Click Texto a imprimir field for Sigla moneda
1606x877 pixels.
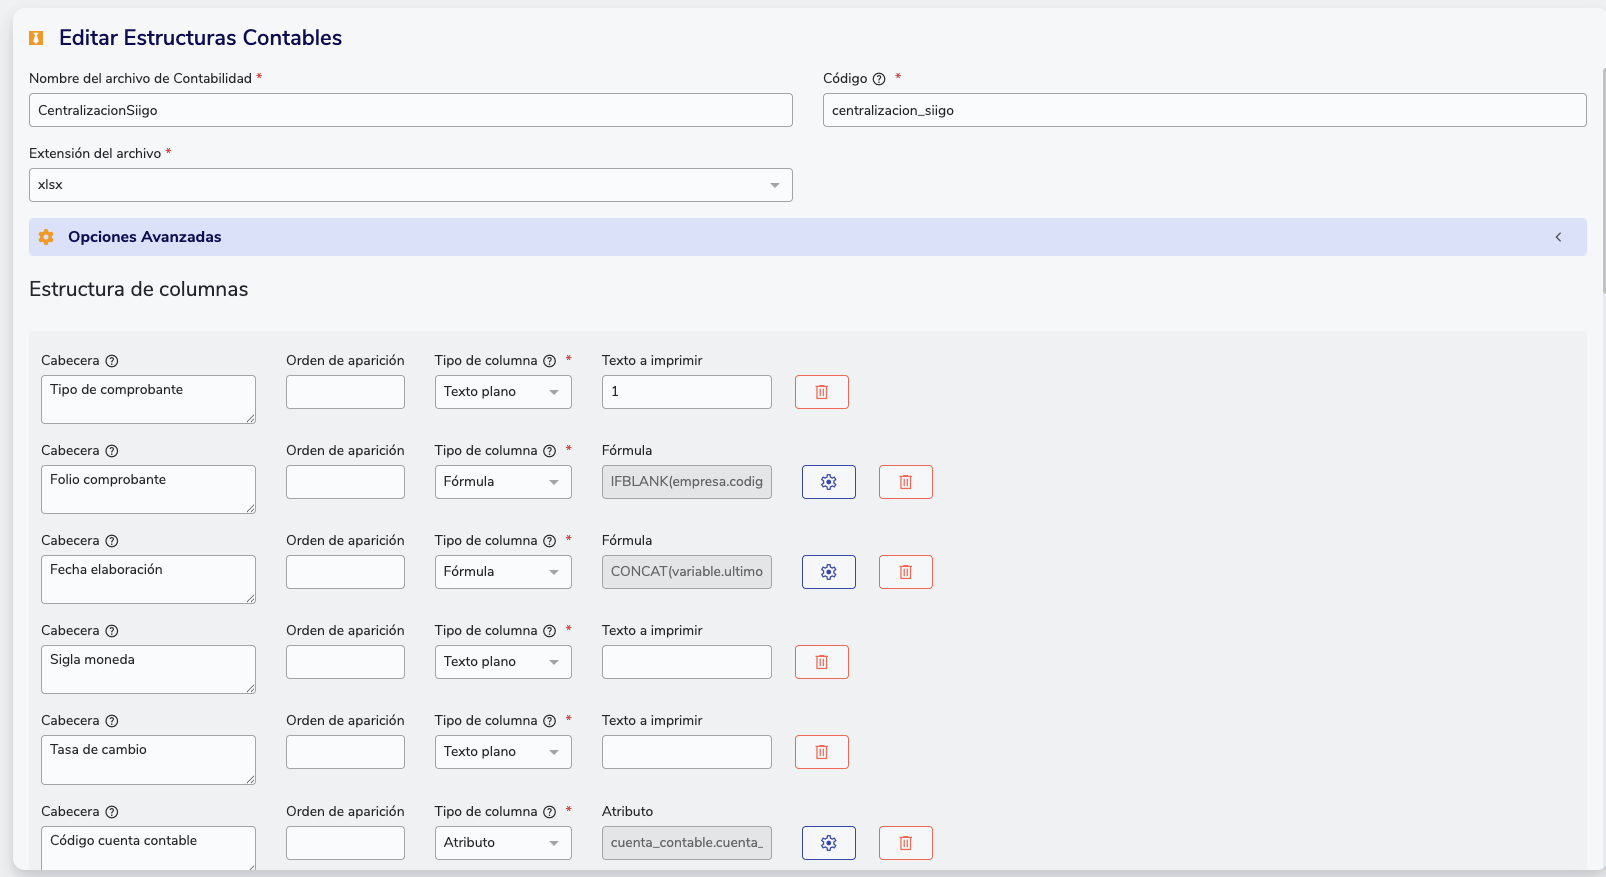coord(686,662)
